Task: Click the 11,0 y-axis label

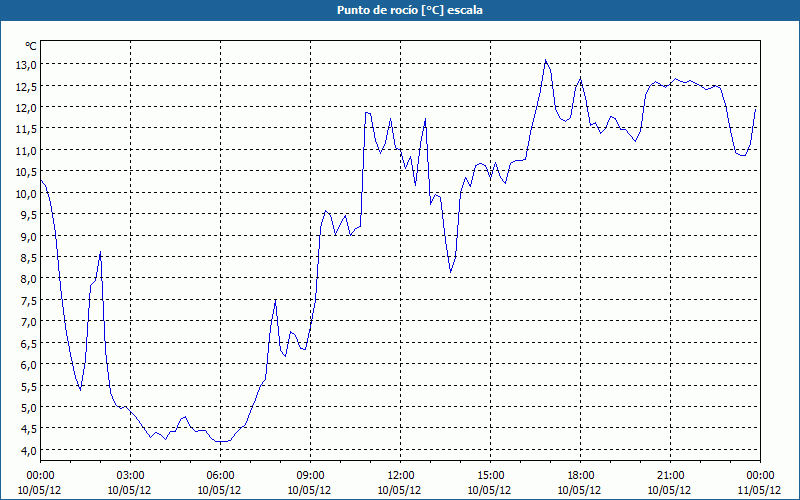Action: click(28, 150)
